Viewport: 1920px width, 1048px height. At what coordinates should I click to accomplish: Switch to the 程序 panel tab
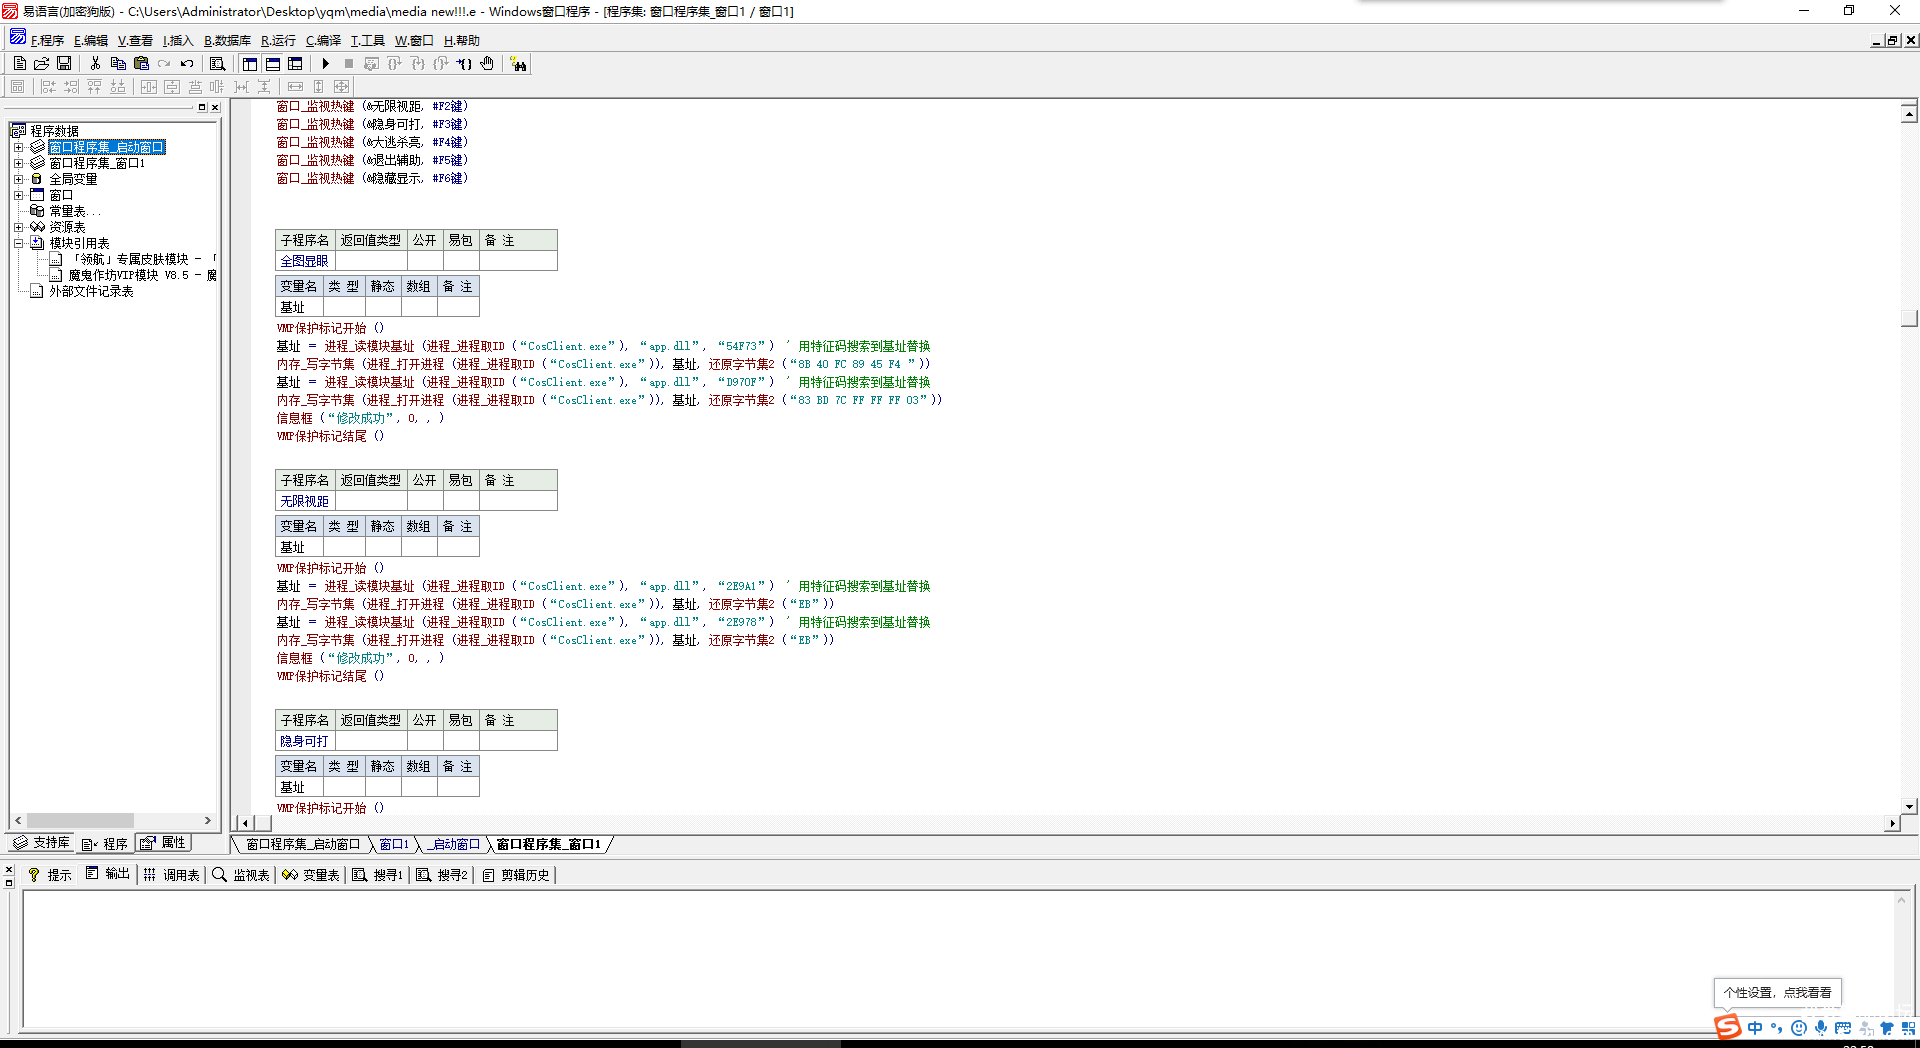(105, 844)
